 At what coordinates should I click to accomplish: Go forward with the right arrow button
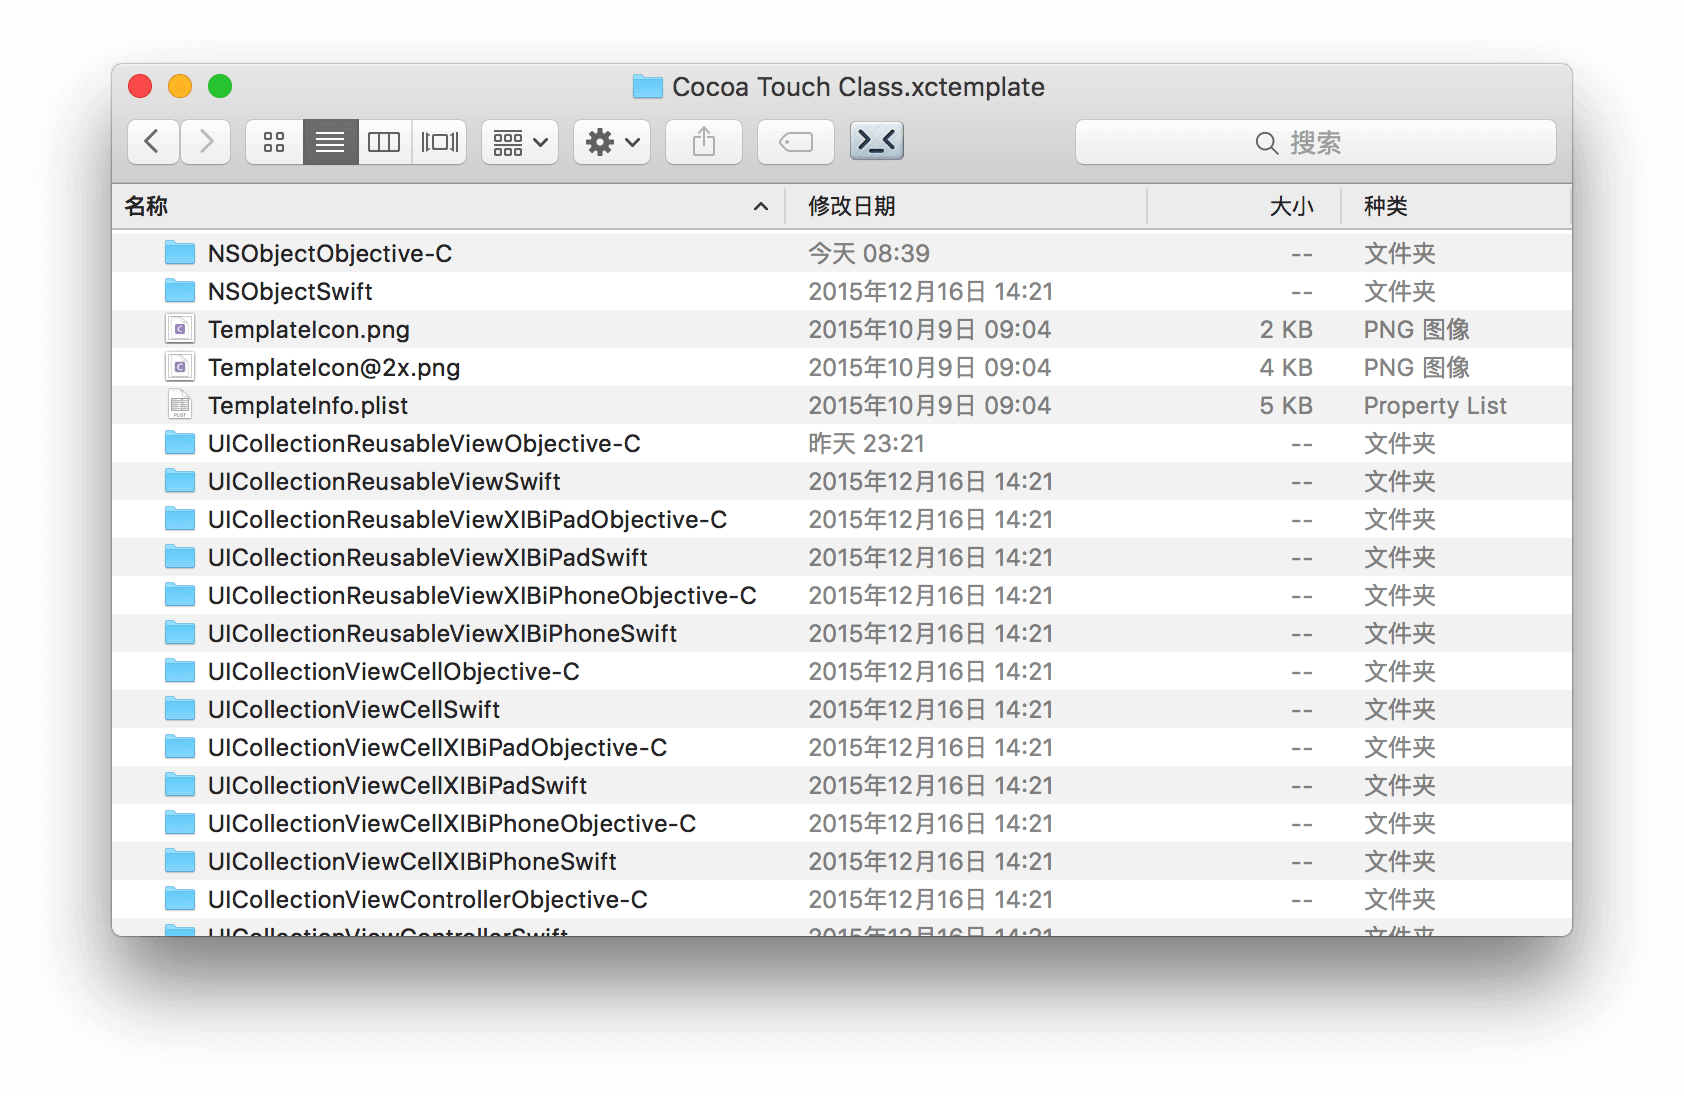(x=206, y=142)
